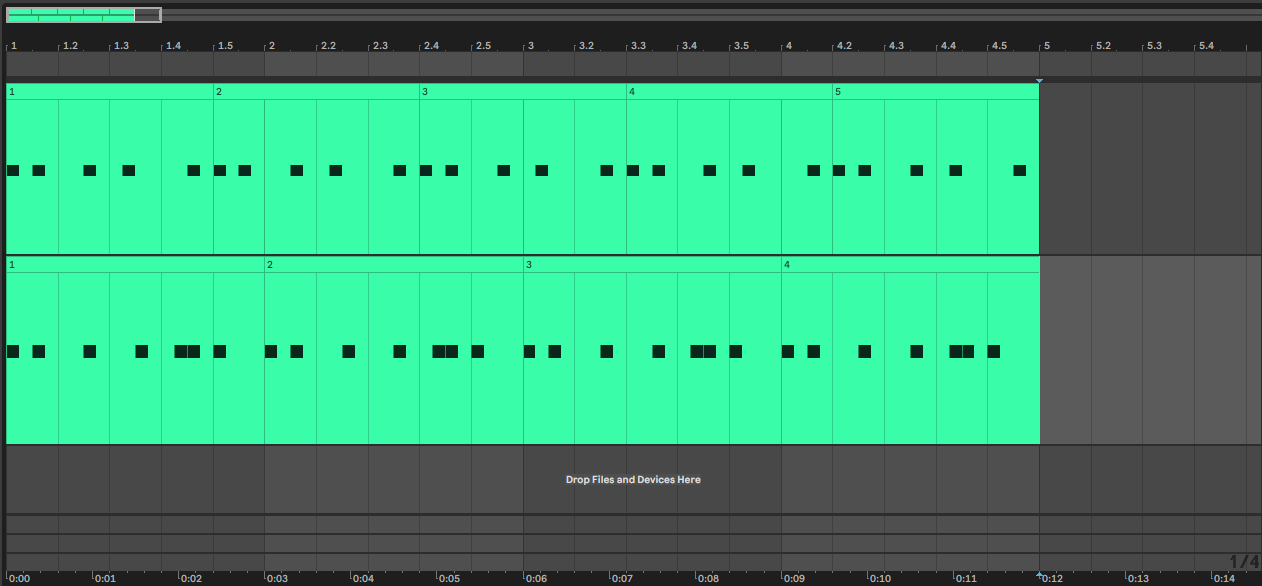Image resolution: width=1262 pixels, height=586 pixels.
Task: Click the 0:09 mark on time ruler
Action: (794, 578)
